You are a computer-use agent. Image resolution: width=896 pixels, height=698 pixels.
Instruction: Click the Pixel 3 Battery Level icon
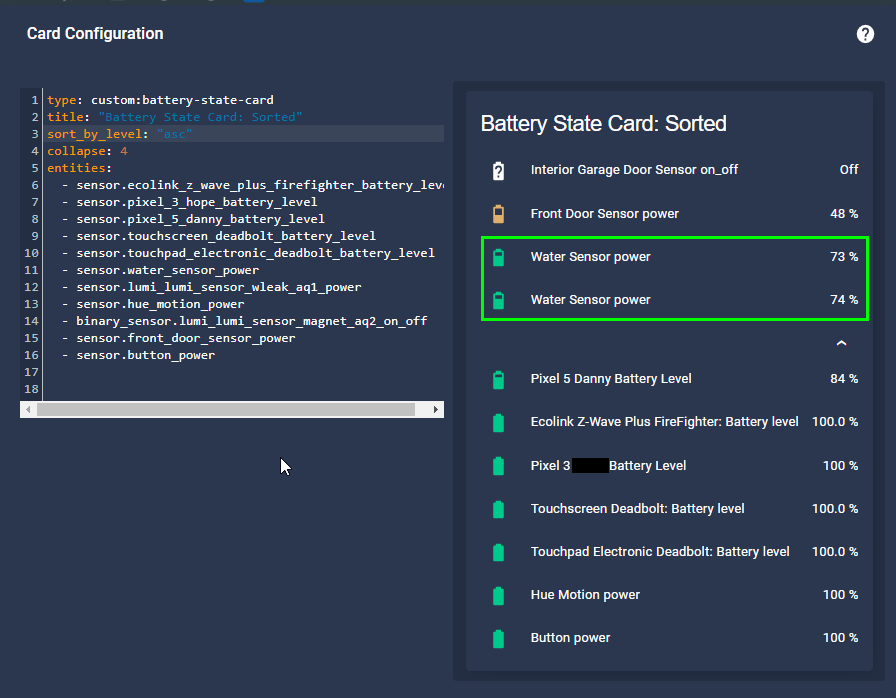pyautogui.click(x=498, y=466)
